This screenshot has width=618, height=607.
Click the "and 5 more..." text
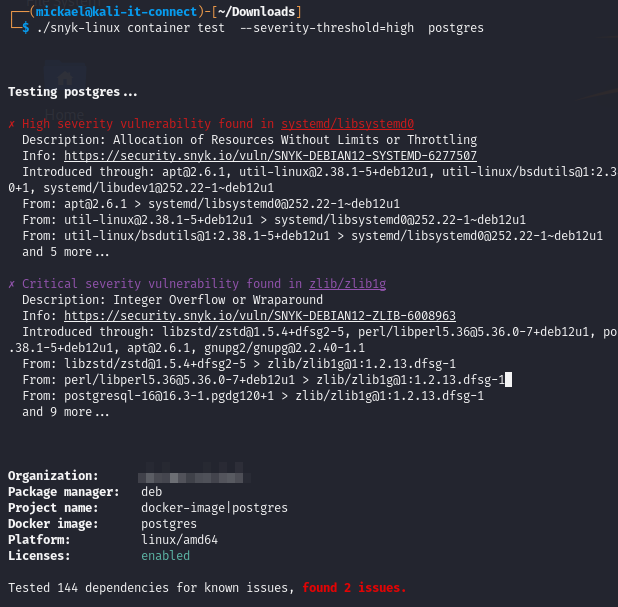(x=67, y=252)
